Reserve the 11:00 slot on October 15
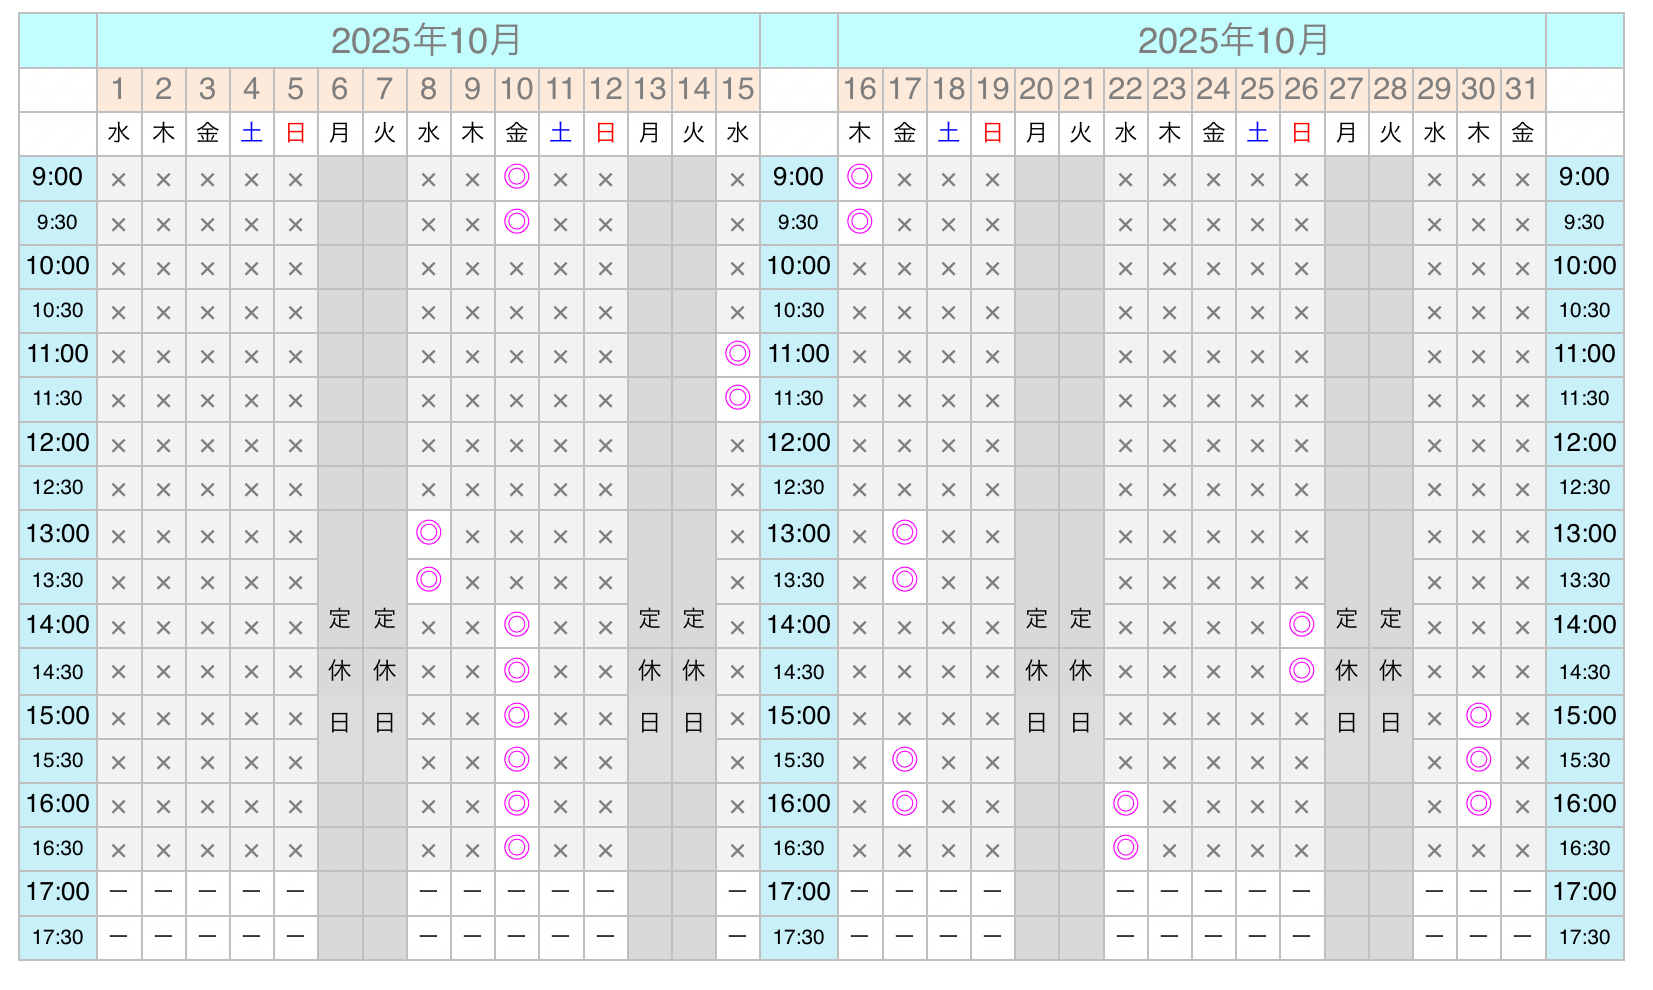Viewport: 1653px width, 990px height. (x=737, y=353)
